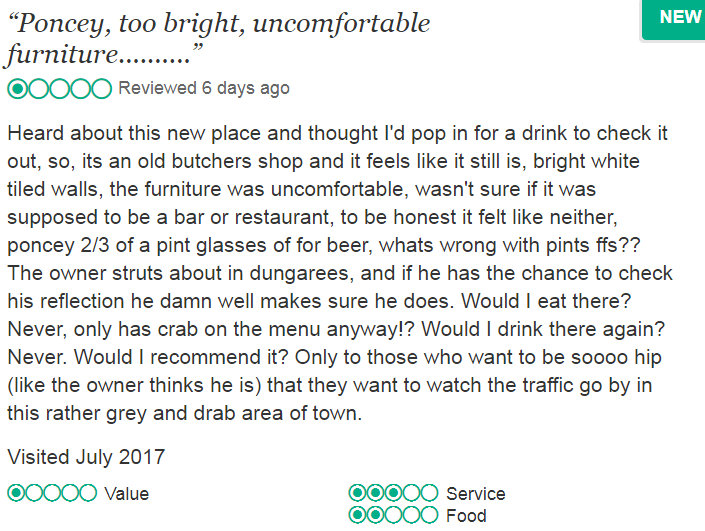Click the first Service rating bubble
This screenshot has height=531, width=705.
pos(358,493)
